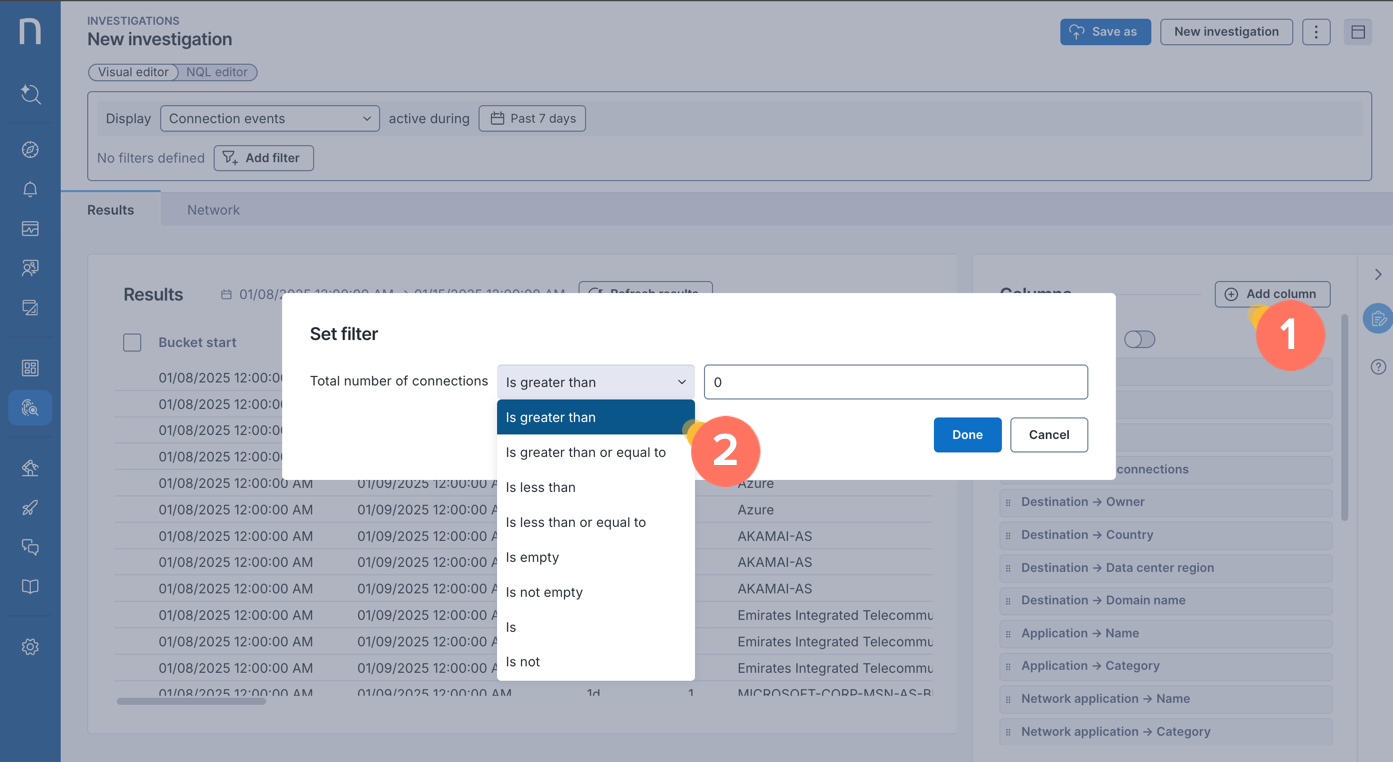
Task: Open the search icon in the left sidebar
Action: (30, 94)
